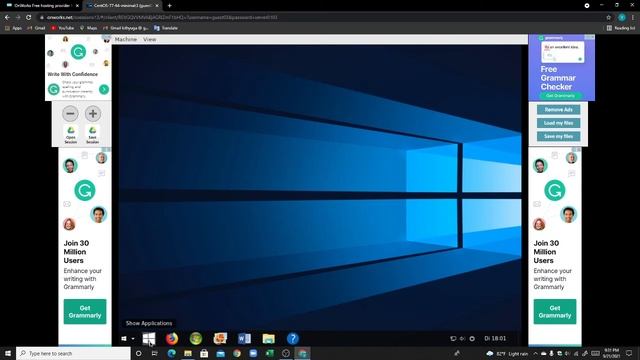Screen dimensions: 640x360
Task: Switch to the OnWorks Free hosting provider tab
Action: [x=43, y=6]
